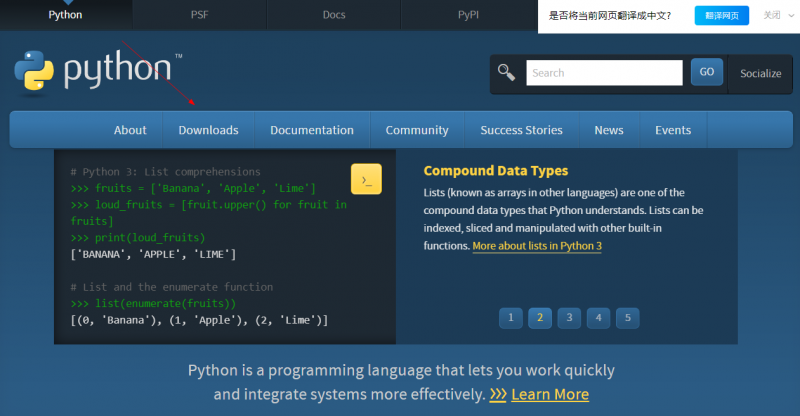Click the GO search button

pyautogui.click(x=707, y=72)
